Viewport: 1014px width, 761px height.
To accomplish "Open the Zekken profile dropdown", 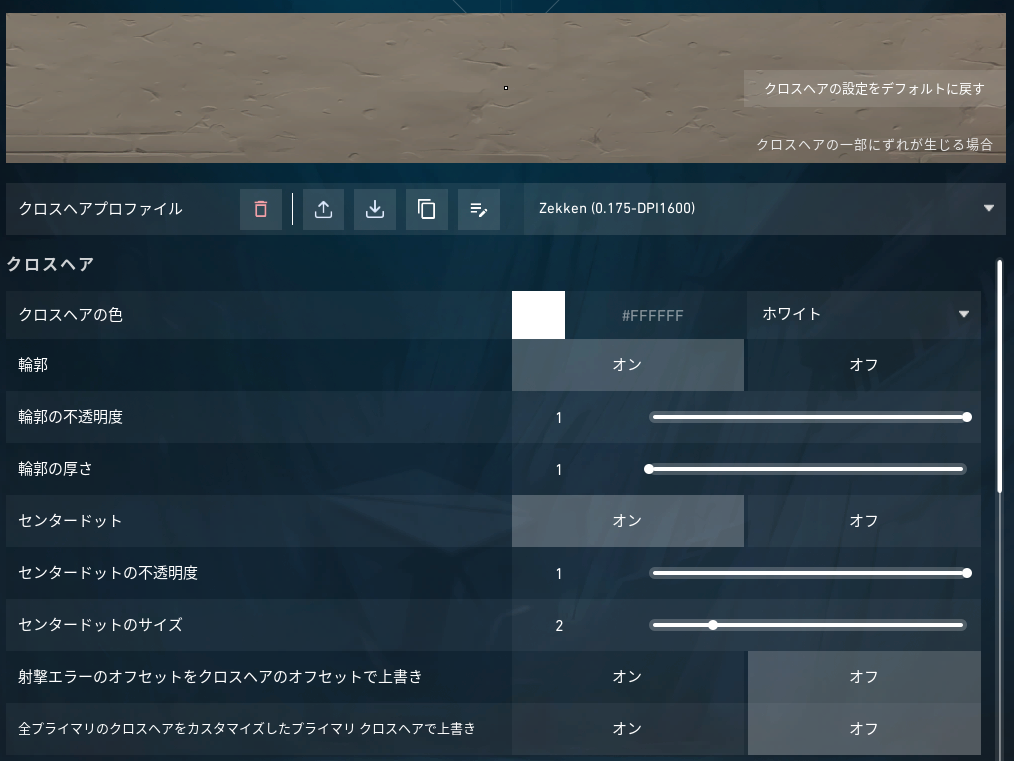I will [765, 209].
